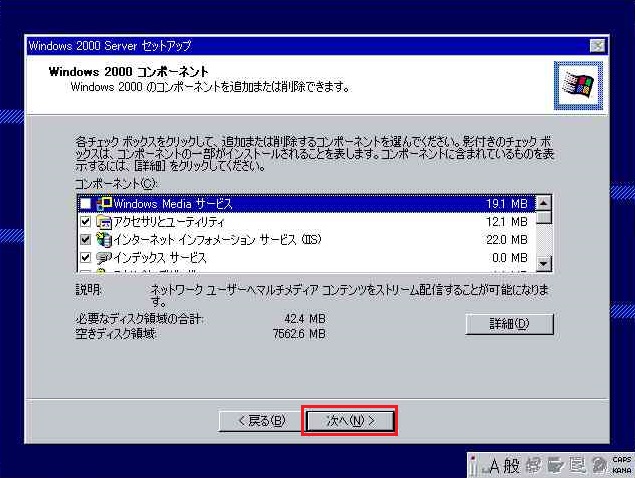
Task: Click the 7562.6 MB free disk value
Action: pyautogui.click(x=299, y=333)
